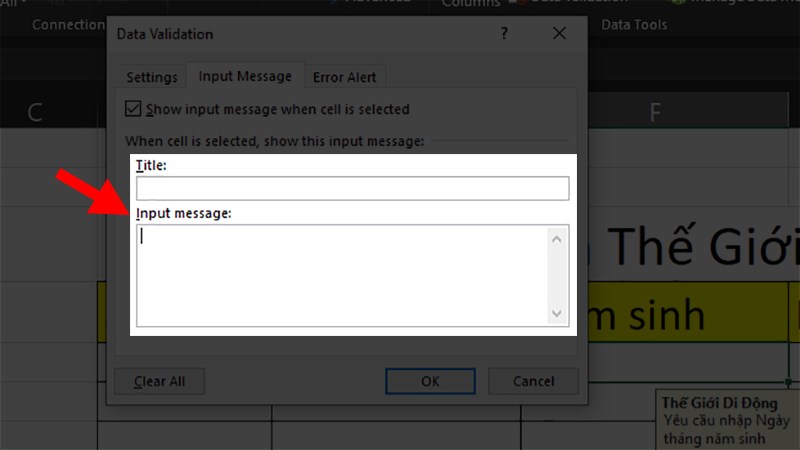
Task: Click the Cancel button
Action: [x=533, y=381]
